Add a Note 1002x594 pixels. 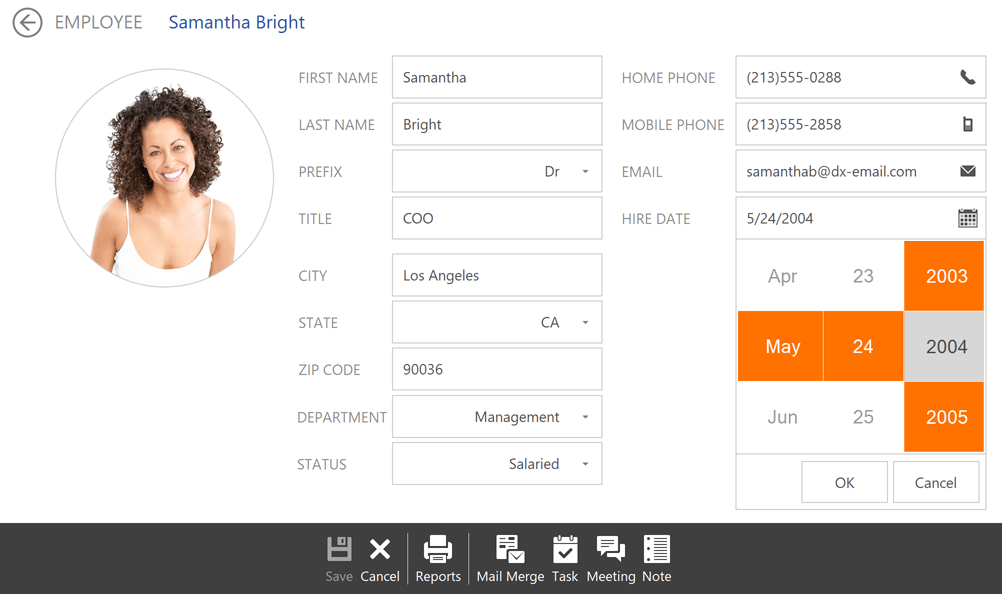[x=656, y=556]
